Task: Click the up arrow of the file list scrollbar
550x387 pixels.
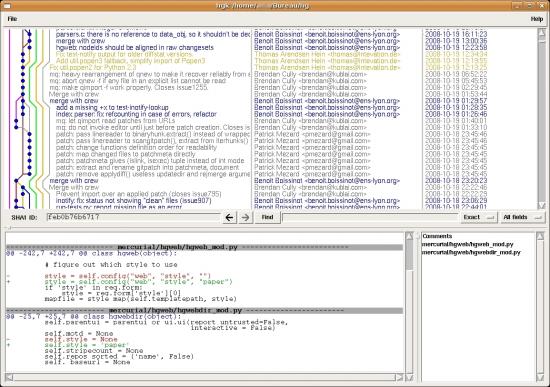Action: point(541,236)
